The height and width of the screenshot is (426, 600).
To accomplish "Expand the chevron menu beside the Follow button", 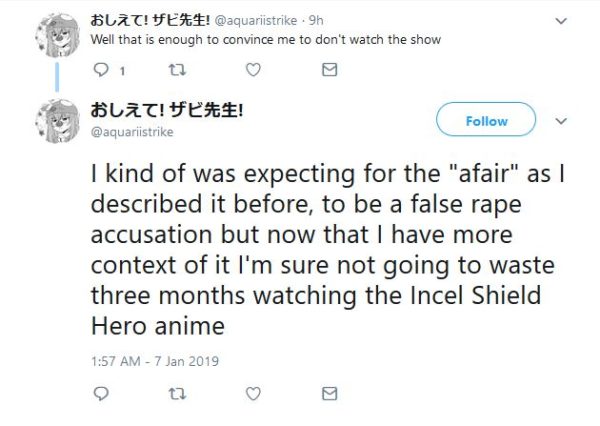I will click(x=561, y=121).
